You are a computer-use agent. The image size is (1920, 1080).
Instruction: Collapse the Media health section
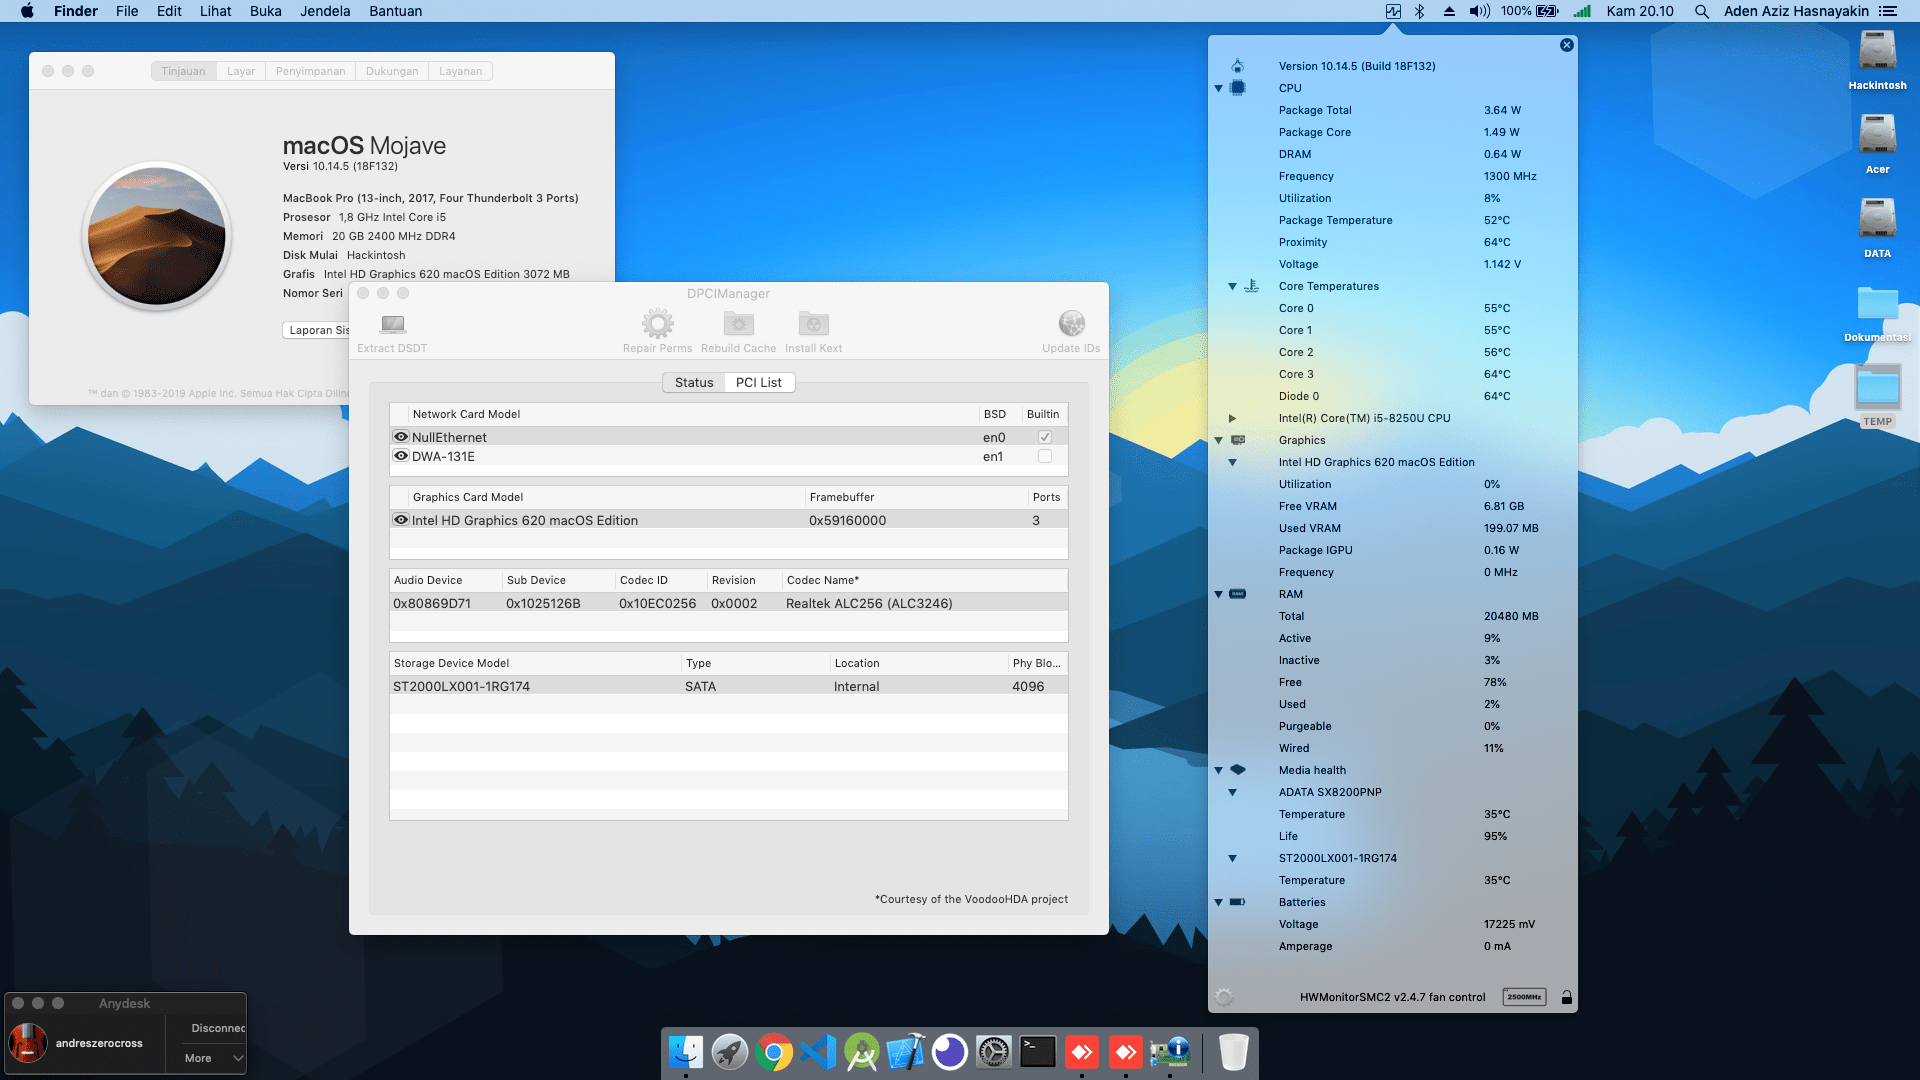(1218, 770)
